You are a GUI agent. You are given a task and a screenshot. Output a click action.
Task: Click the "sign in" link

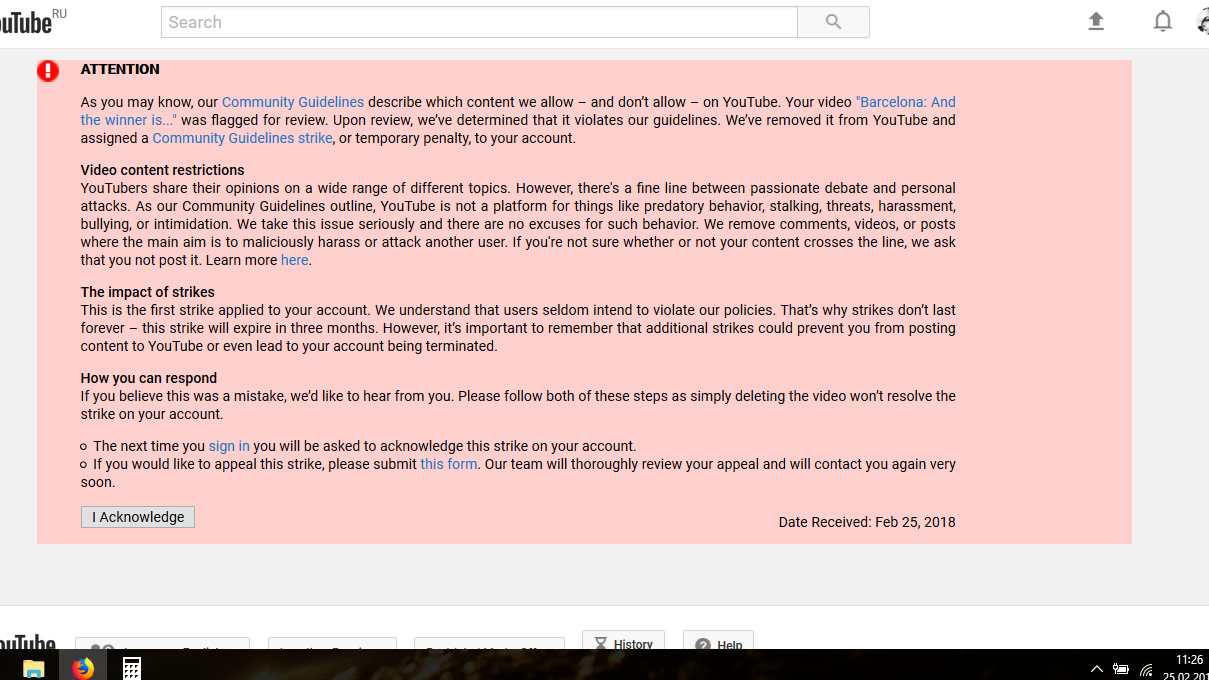pyautogui.click(x=229, y=446)
